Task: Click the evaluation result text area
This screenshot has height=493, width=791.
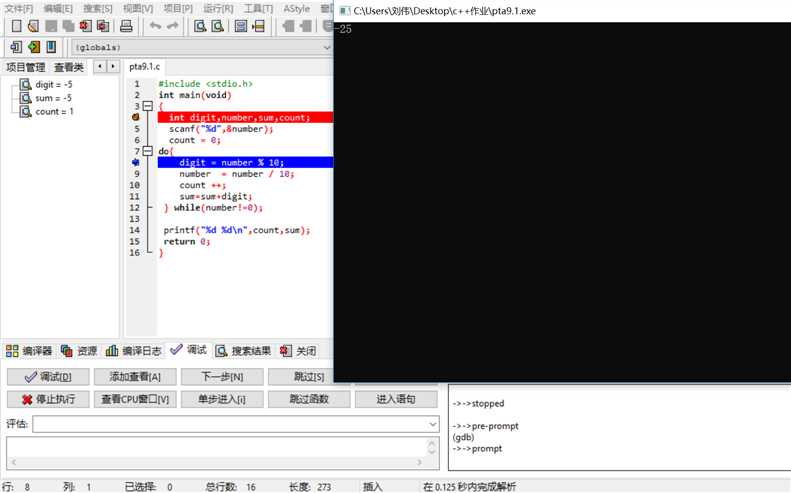Action: [x=222, y=453]
